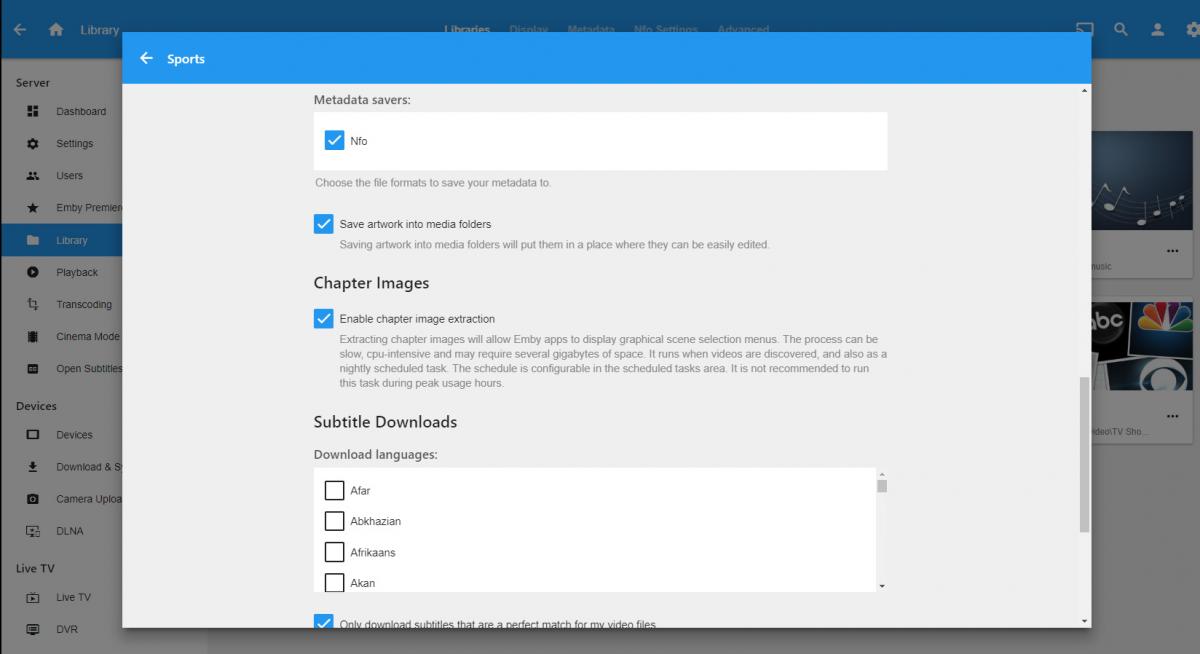The width and height of the screenshot is (1200, 654).
Task: Click the DVR icon in sidebar
Action: click(33, 629)
